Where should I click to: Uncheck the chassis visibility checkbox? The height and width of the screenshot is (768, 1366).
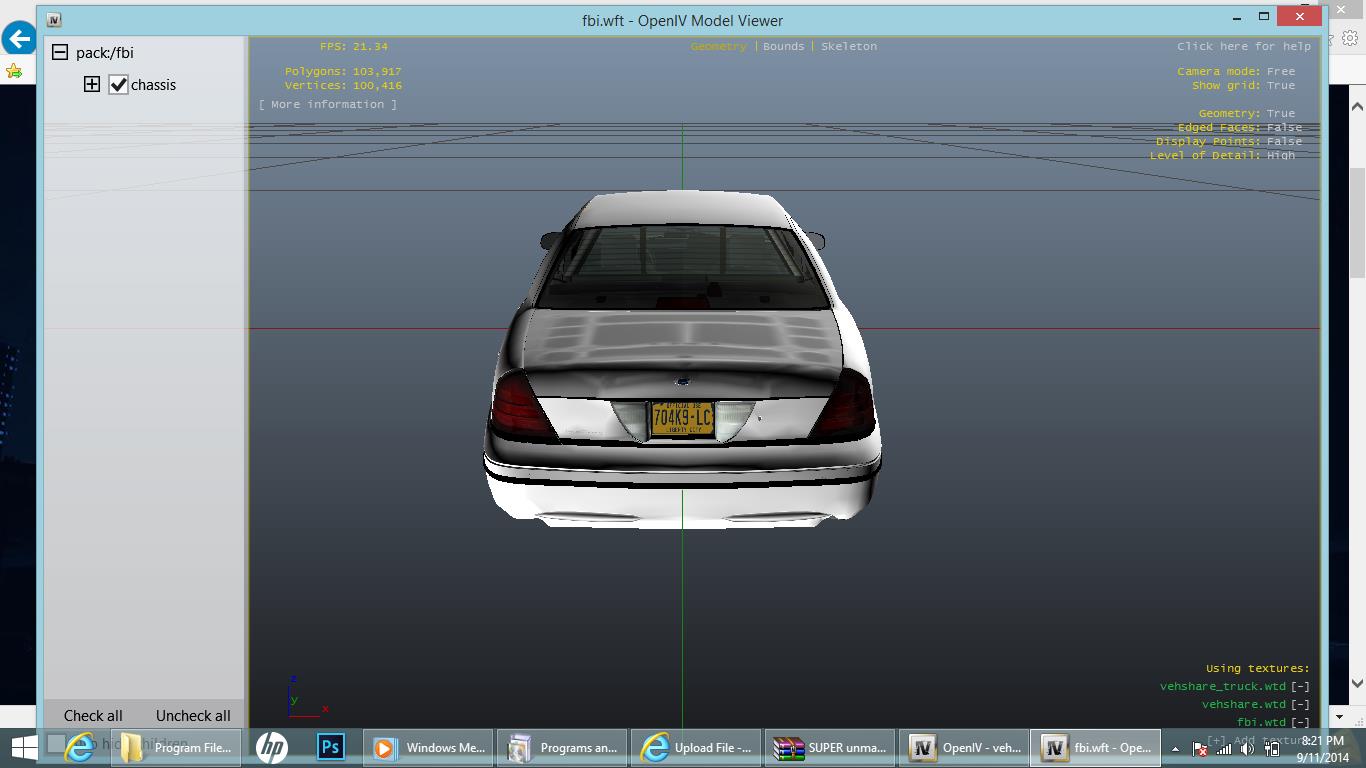coord(118,85)
